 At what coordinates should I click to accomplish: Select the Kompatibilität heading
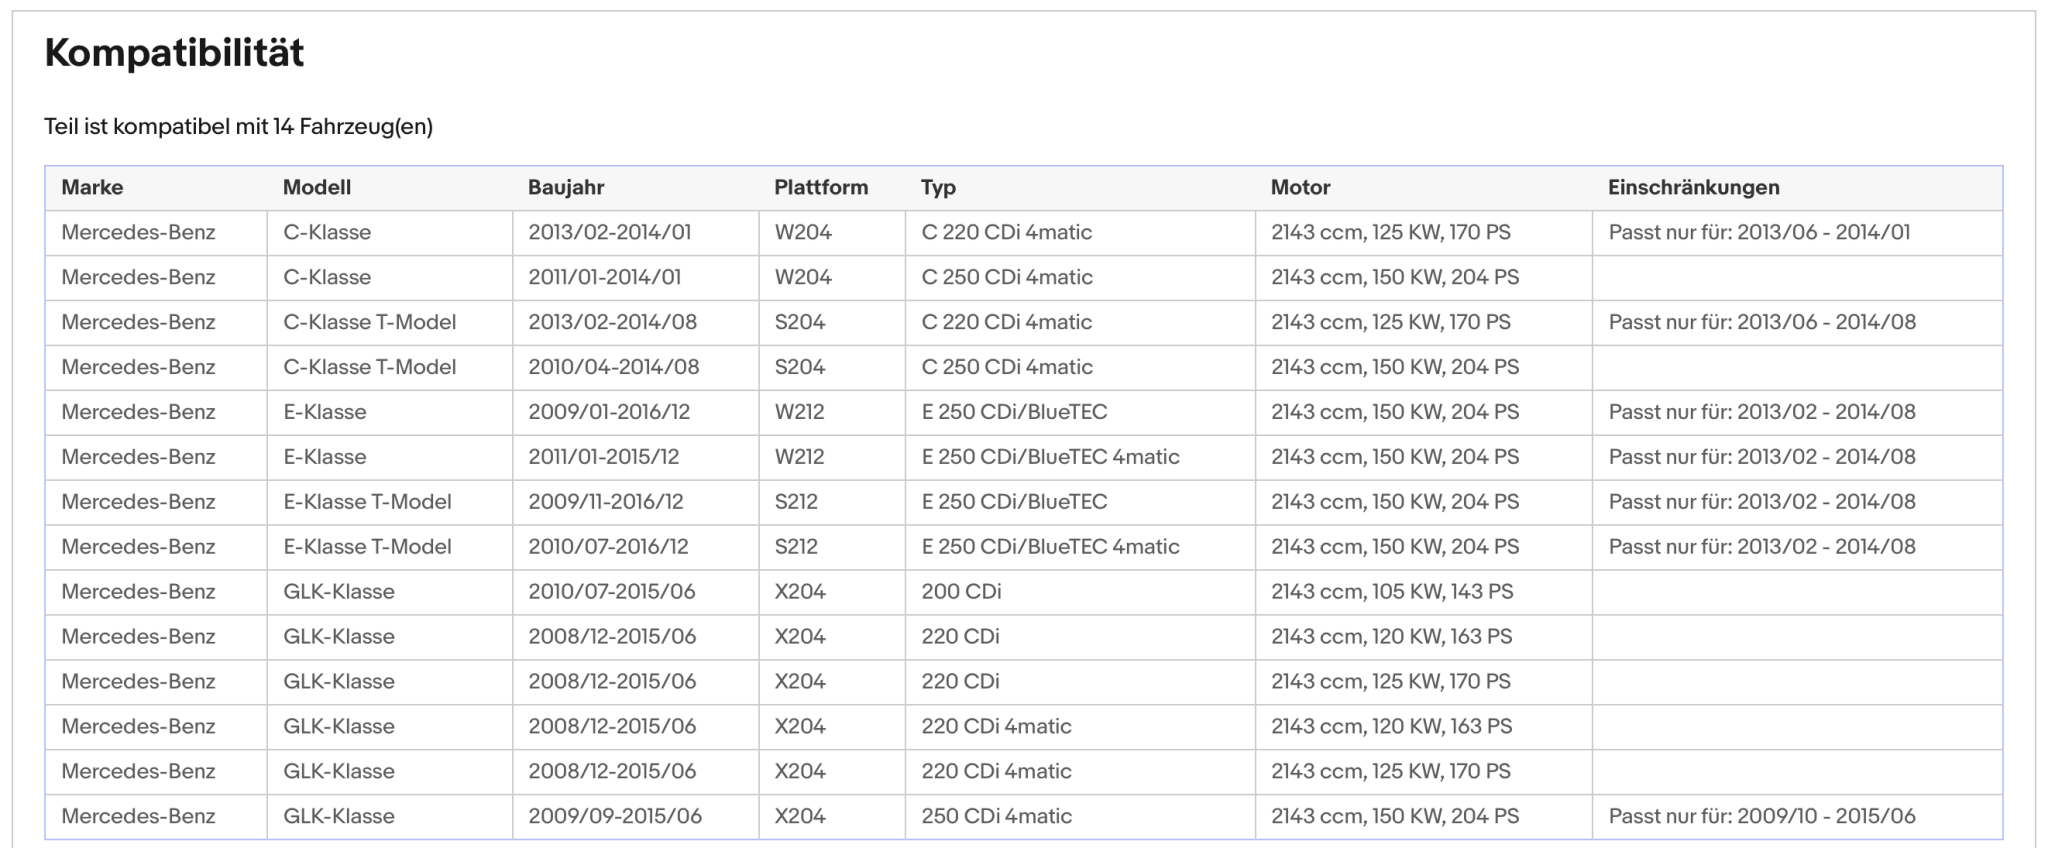[174, 53]
